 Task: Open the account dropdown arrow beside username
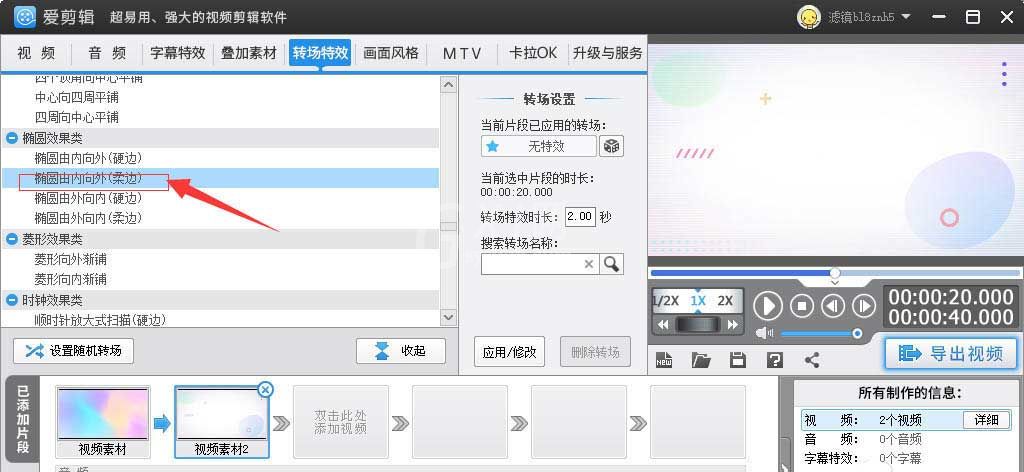coord(905,17)
